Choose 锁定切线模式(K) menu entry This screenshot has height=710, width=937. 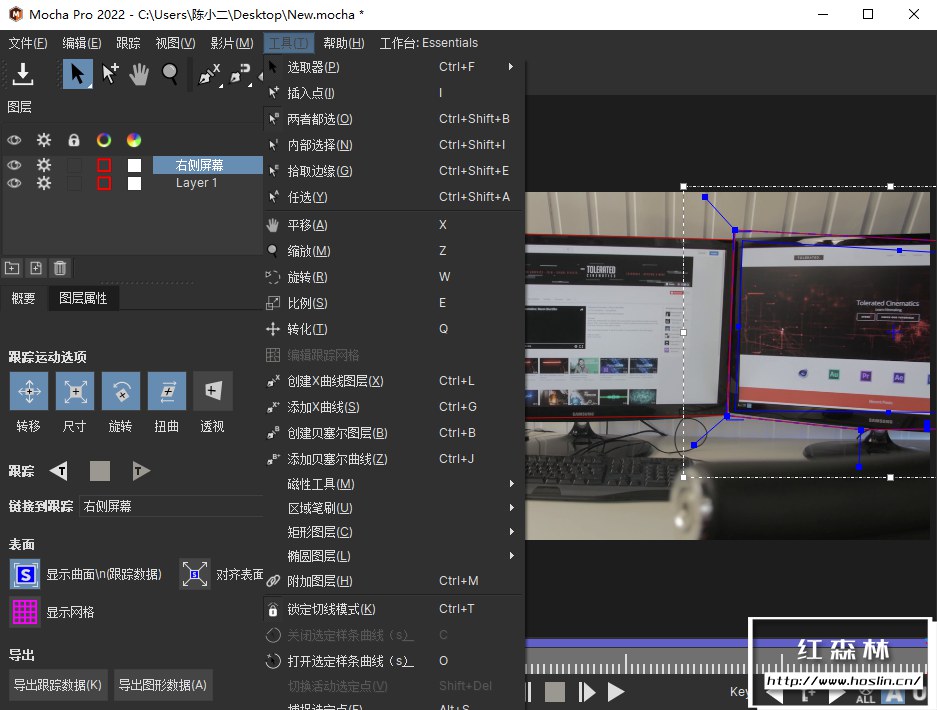click(394, 609)
